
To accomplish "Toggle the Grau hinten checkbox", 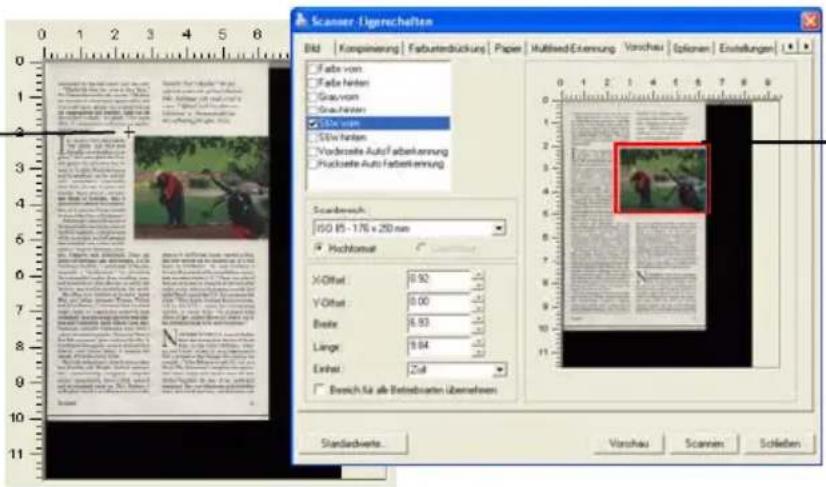I will coord(313,110).
